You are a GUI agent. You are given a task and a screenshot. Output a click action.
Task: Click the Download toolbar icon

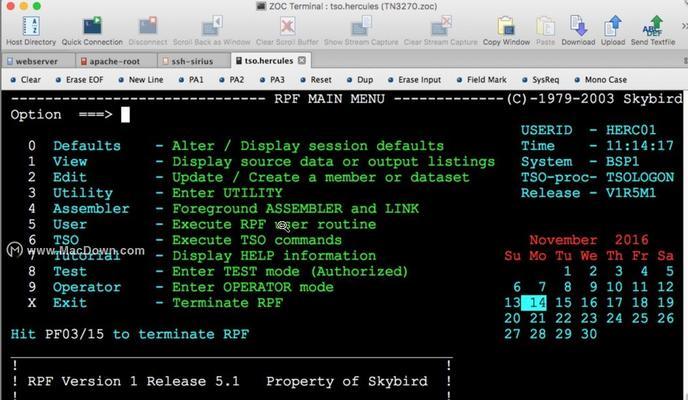(x=578, y=26)
